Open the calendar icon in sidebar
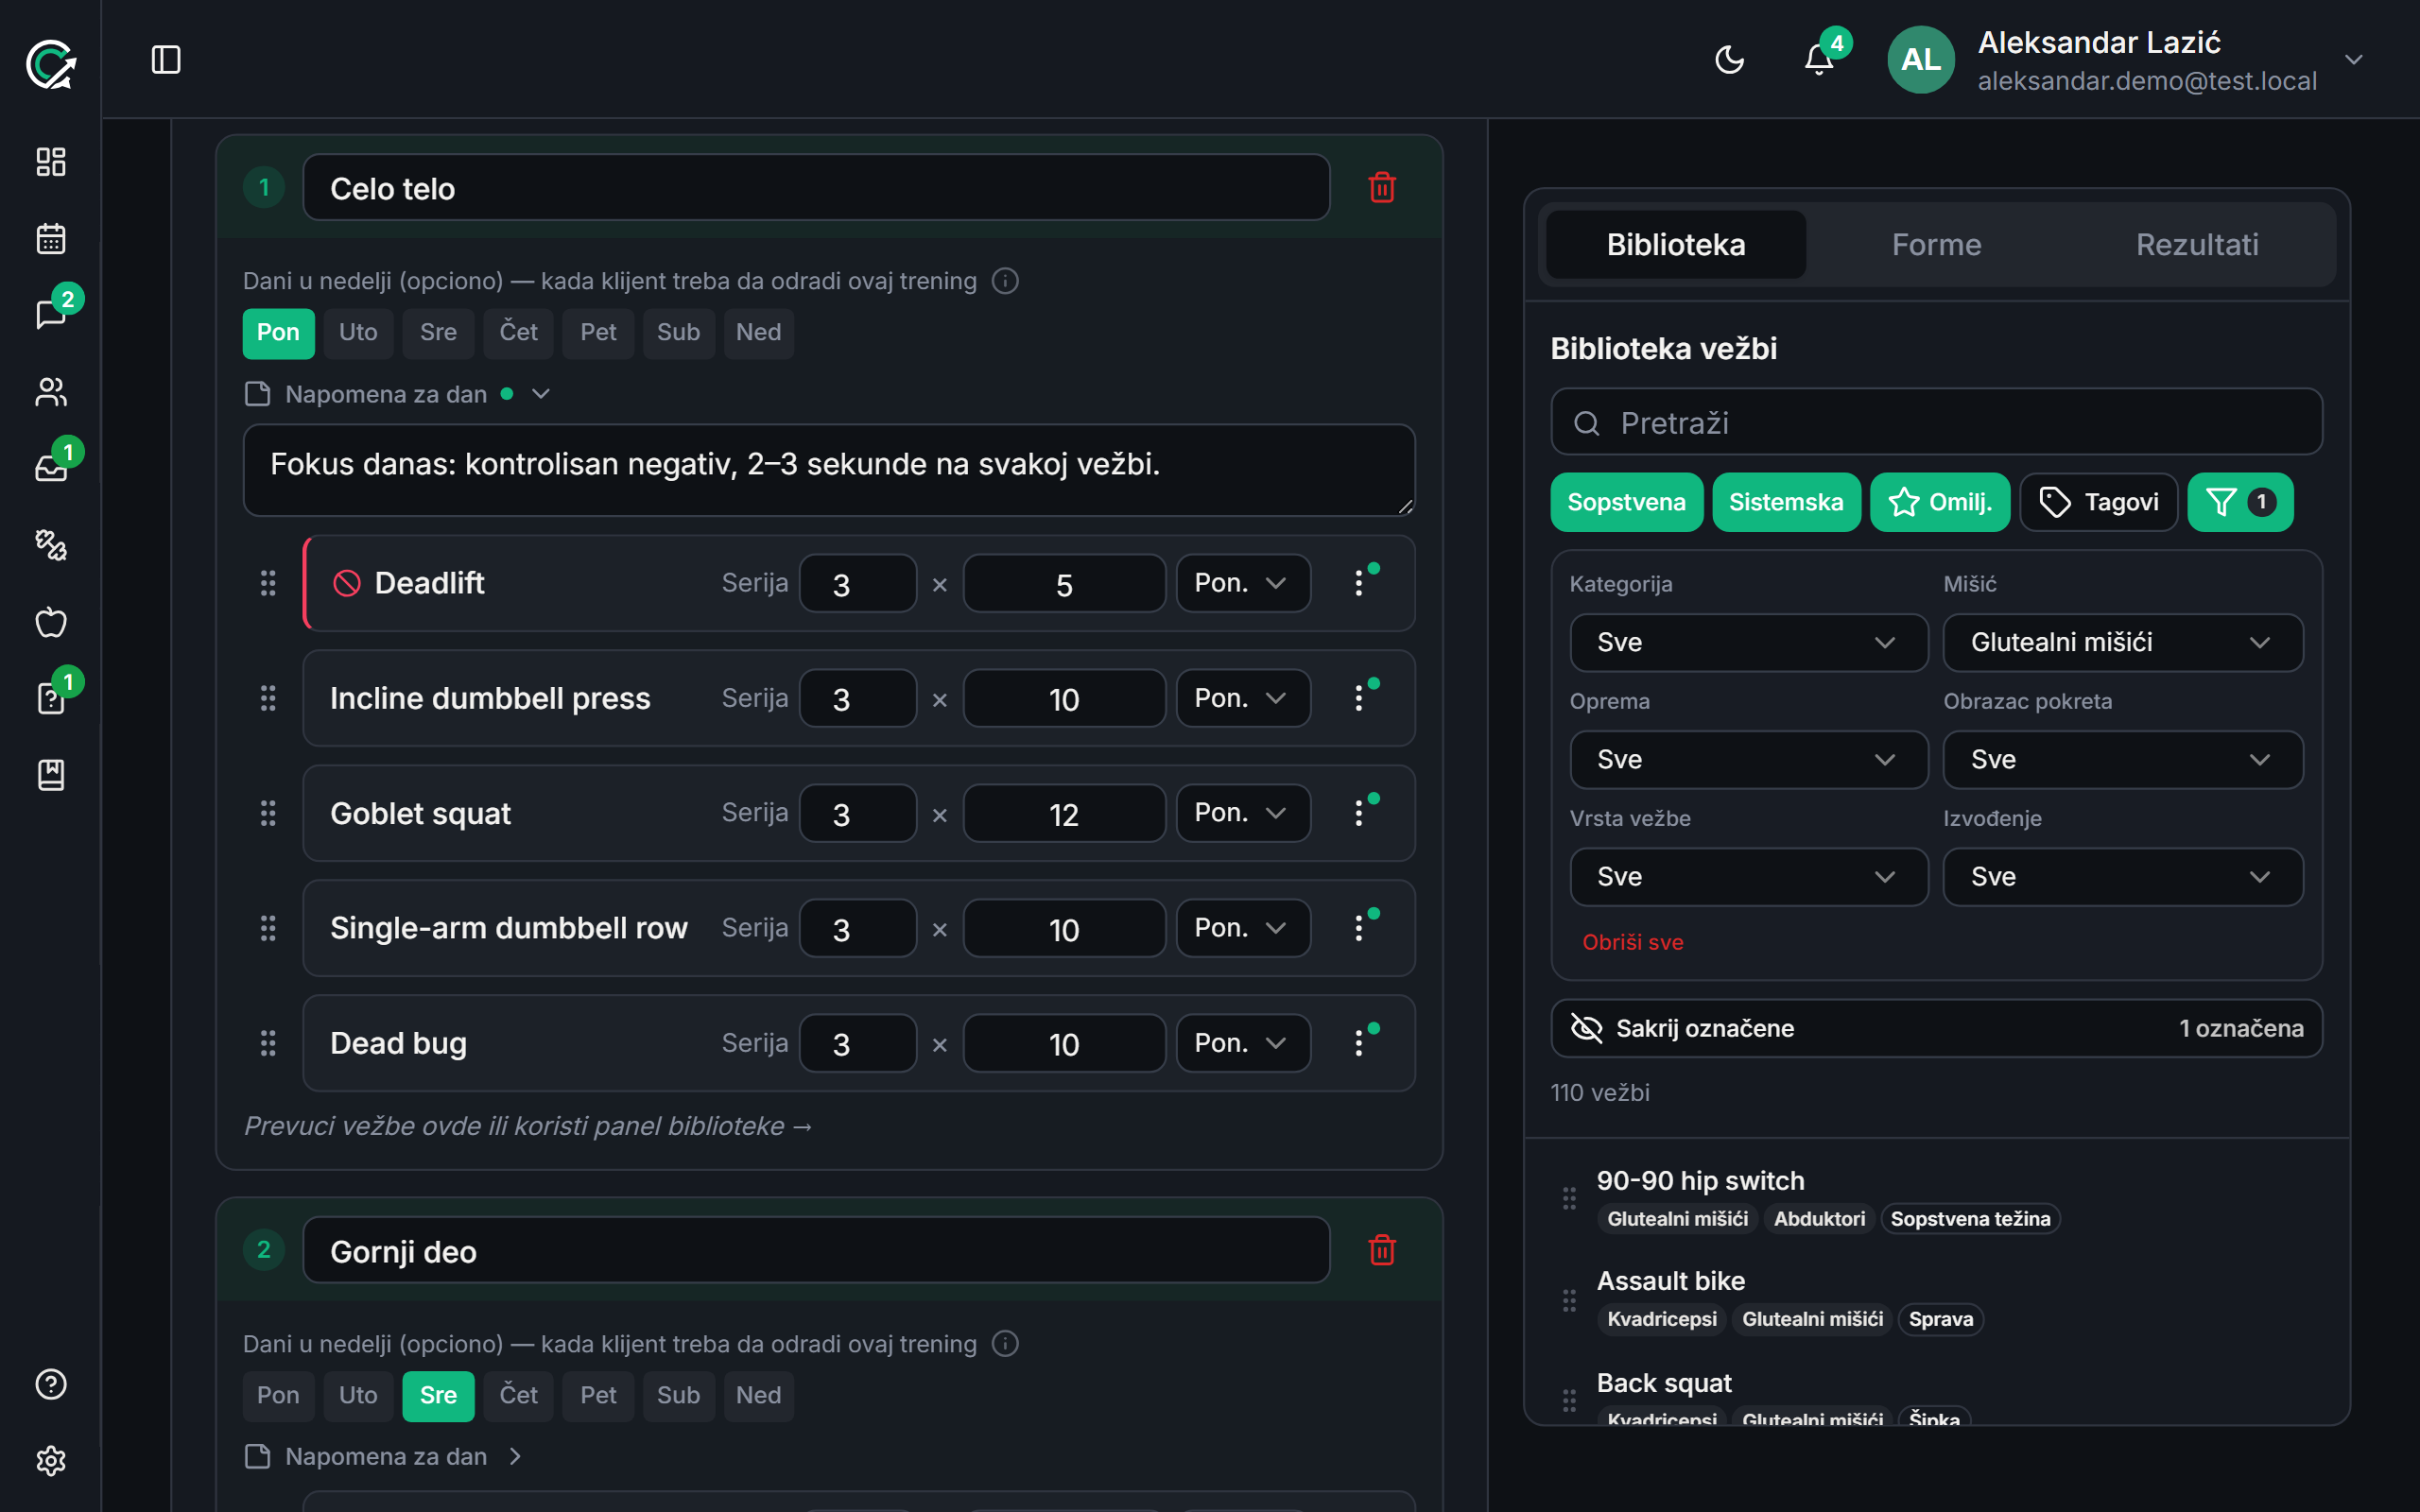This screenshot has width=2420, height=1512. (51, 239)
